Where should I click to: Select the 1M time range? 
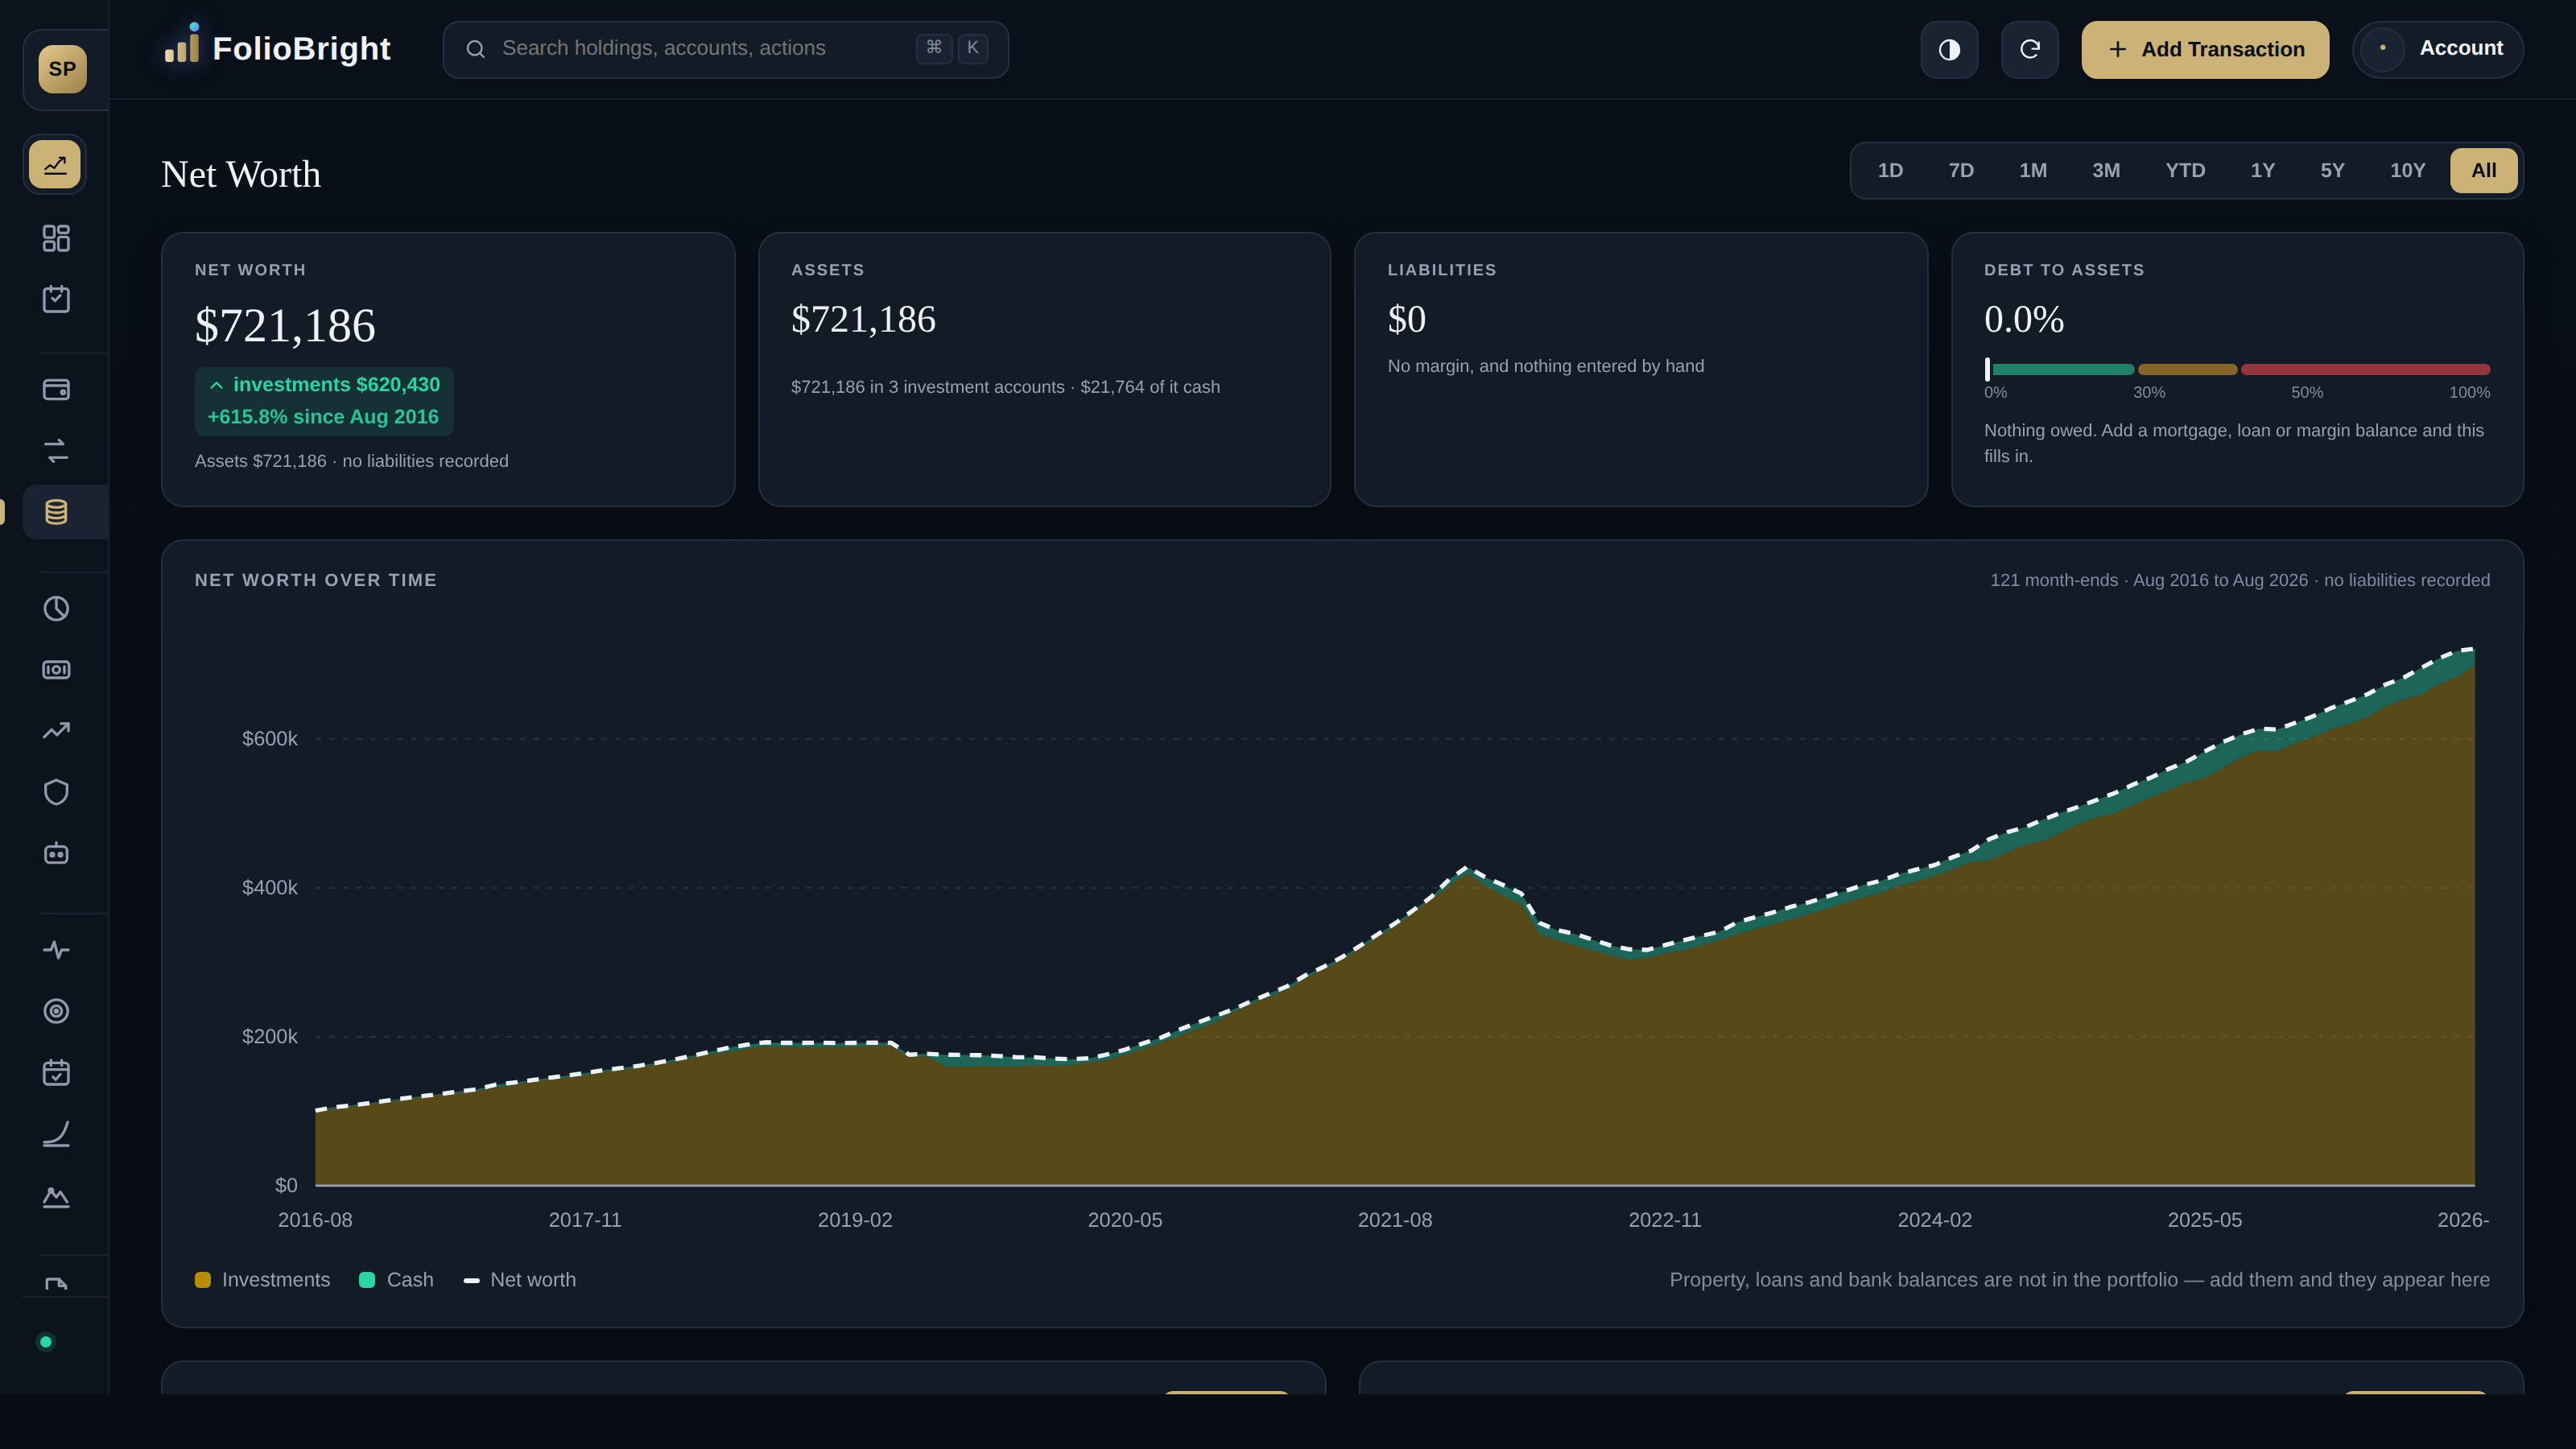(2033, 171)
